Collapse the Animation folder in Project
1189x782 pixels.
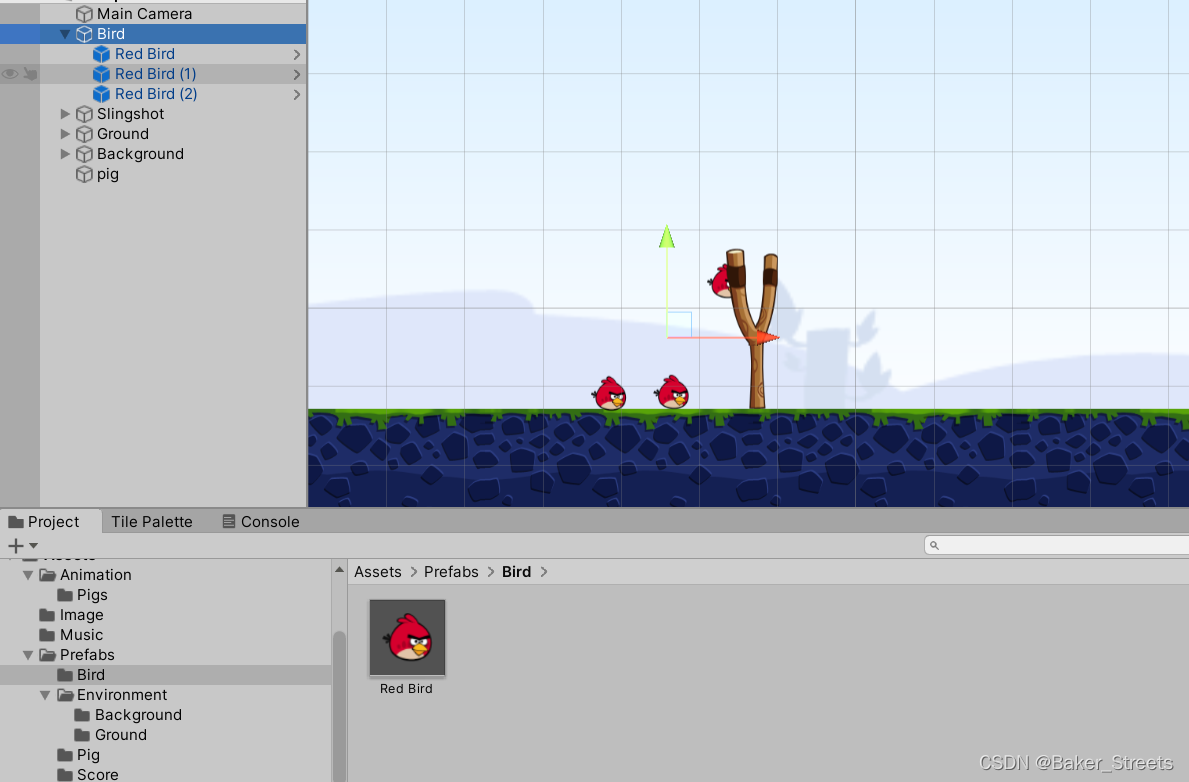point(28,575)
